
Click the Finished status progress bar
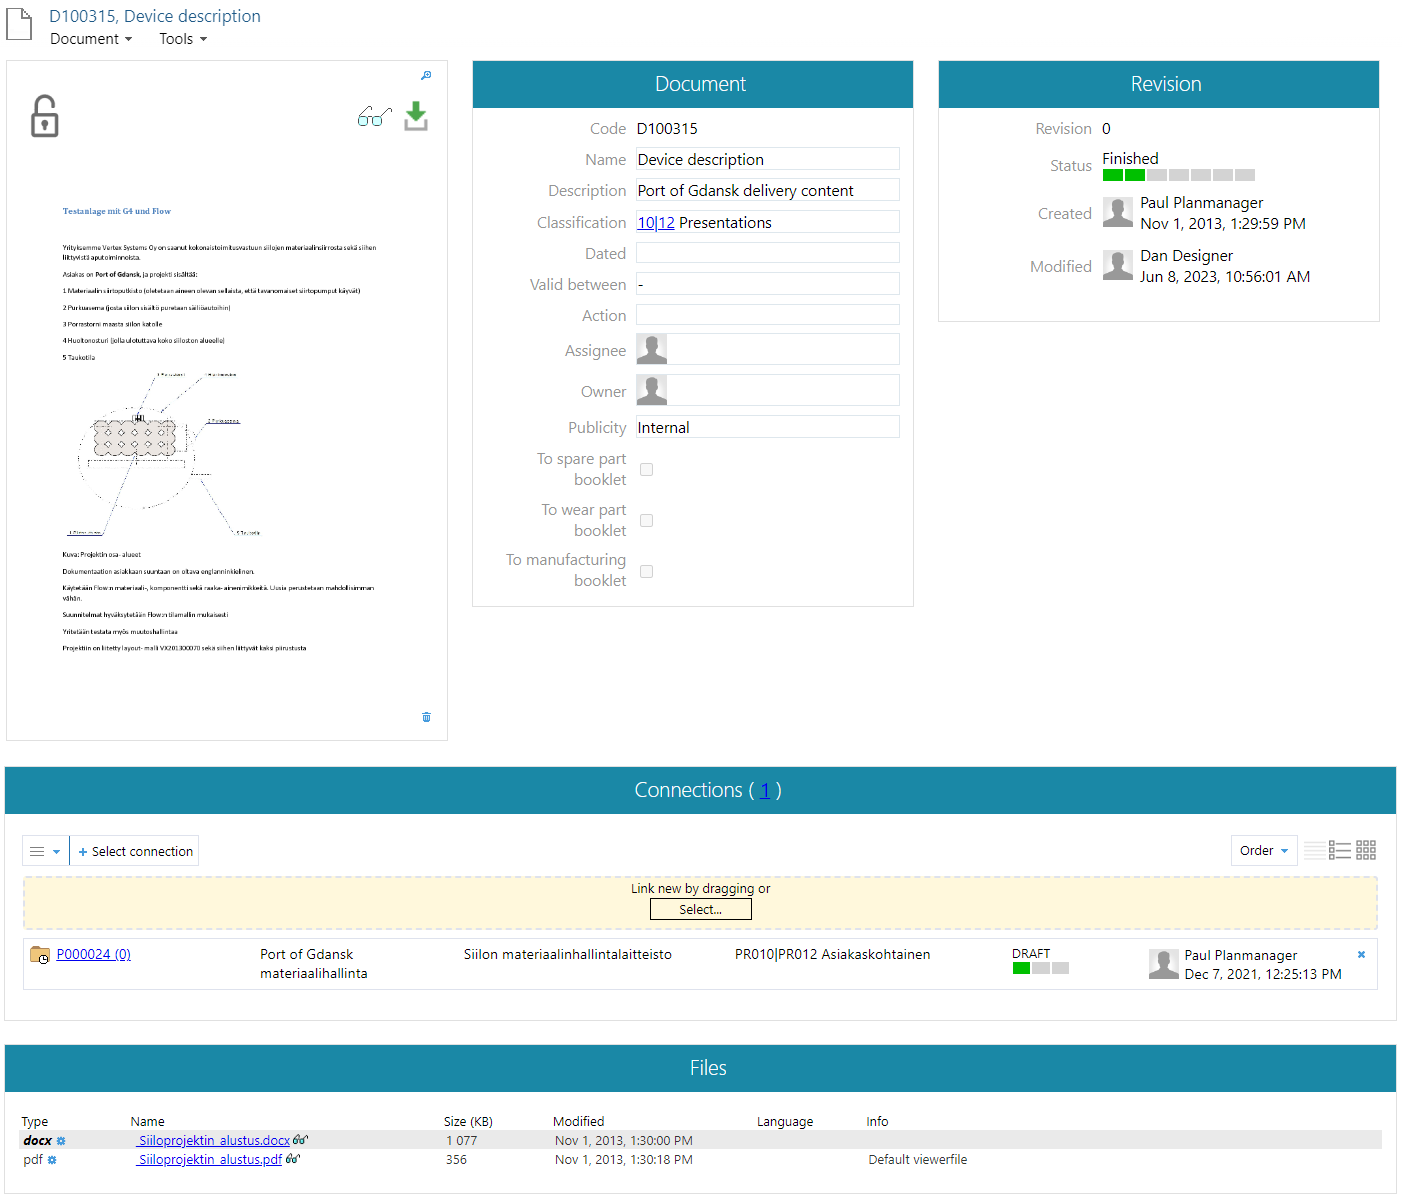(1178, 175)
